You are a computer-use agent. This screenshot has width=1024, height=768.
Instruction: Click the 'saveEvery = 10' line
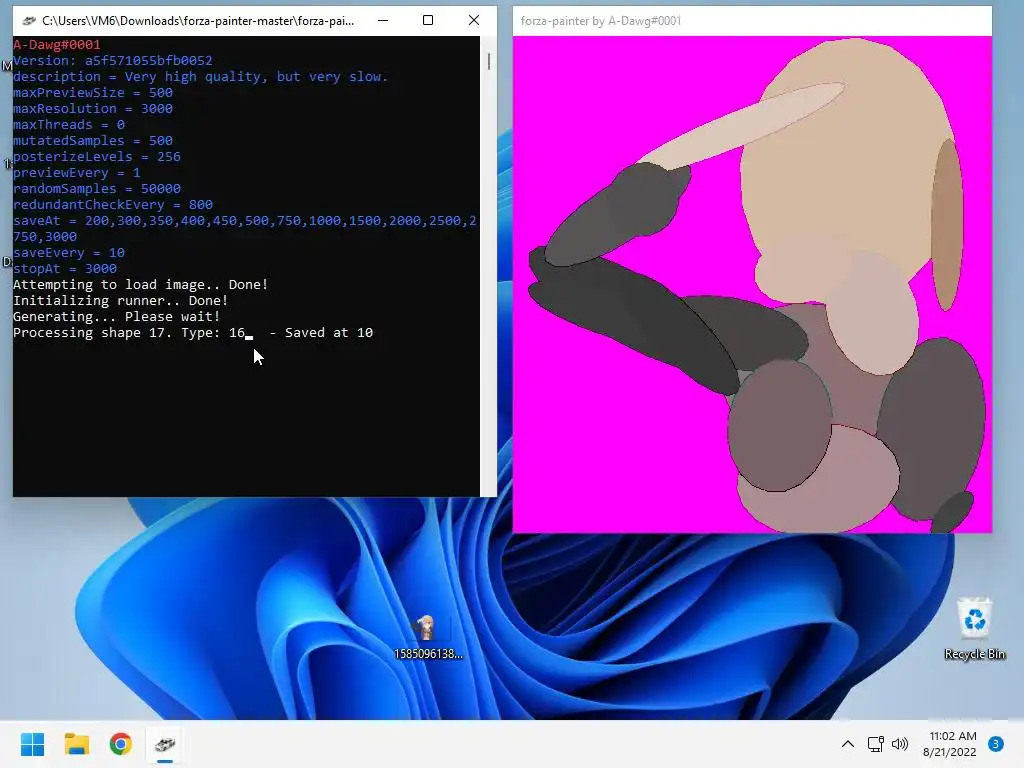(69, 253)
